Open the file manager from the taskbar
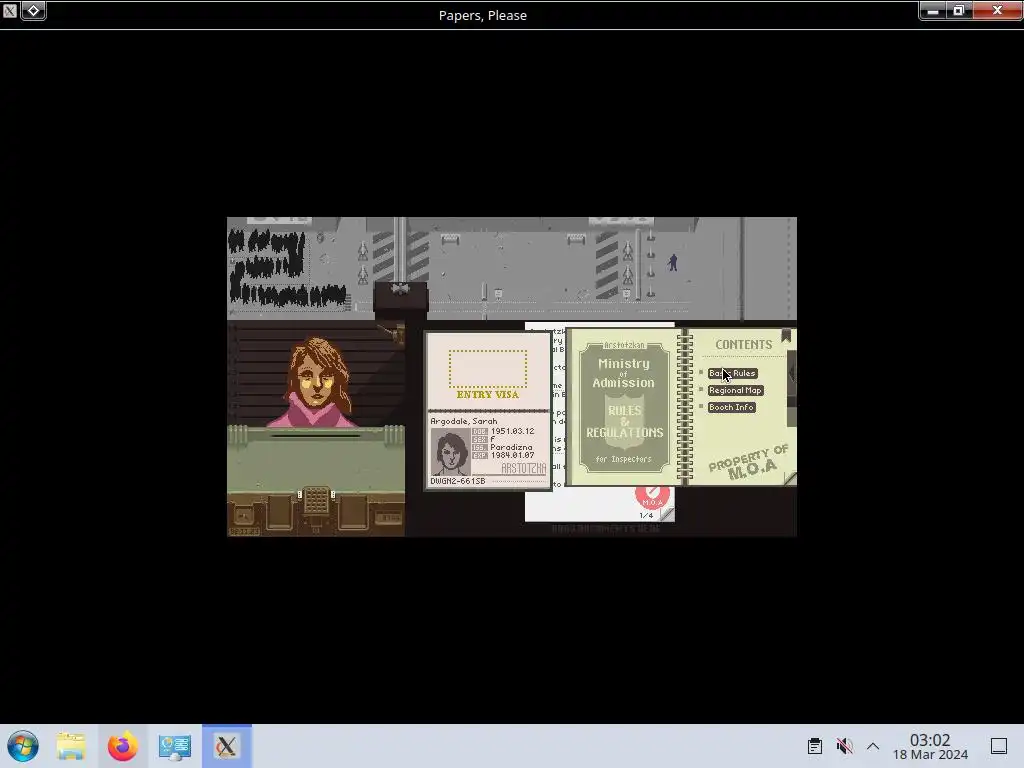Viewport: 1024px width, 768px height. (x=71, y=746)
